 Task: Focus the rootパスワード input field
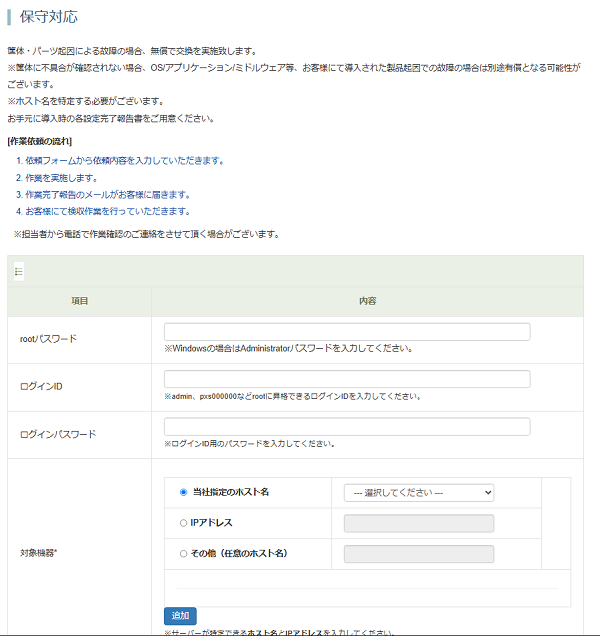(x=347, y=332)
